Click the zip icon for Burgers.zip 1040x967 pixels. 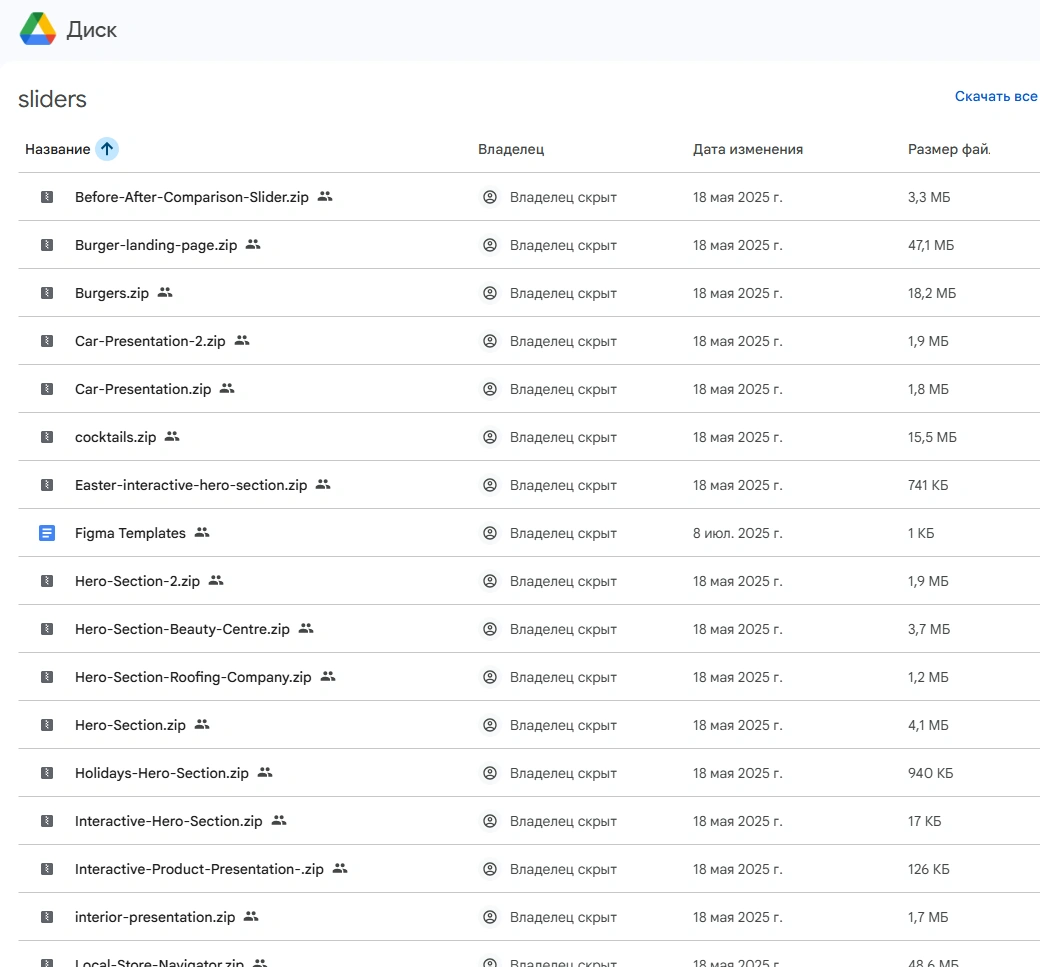click(x=46, y=293)
